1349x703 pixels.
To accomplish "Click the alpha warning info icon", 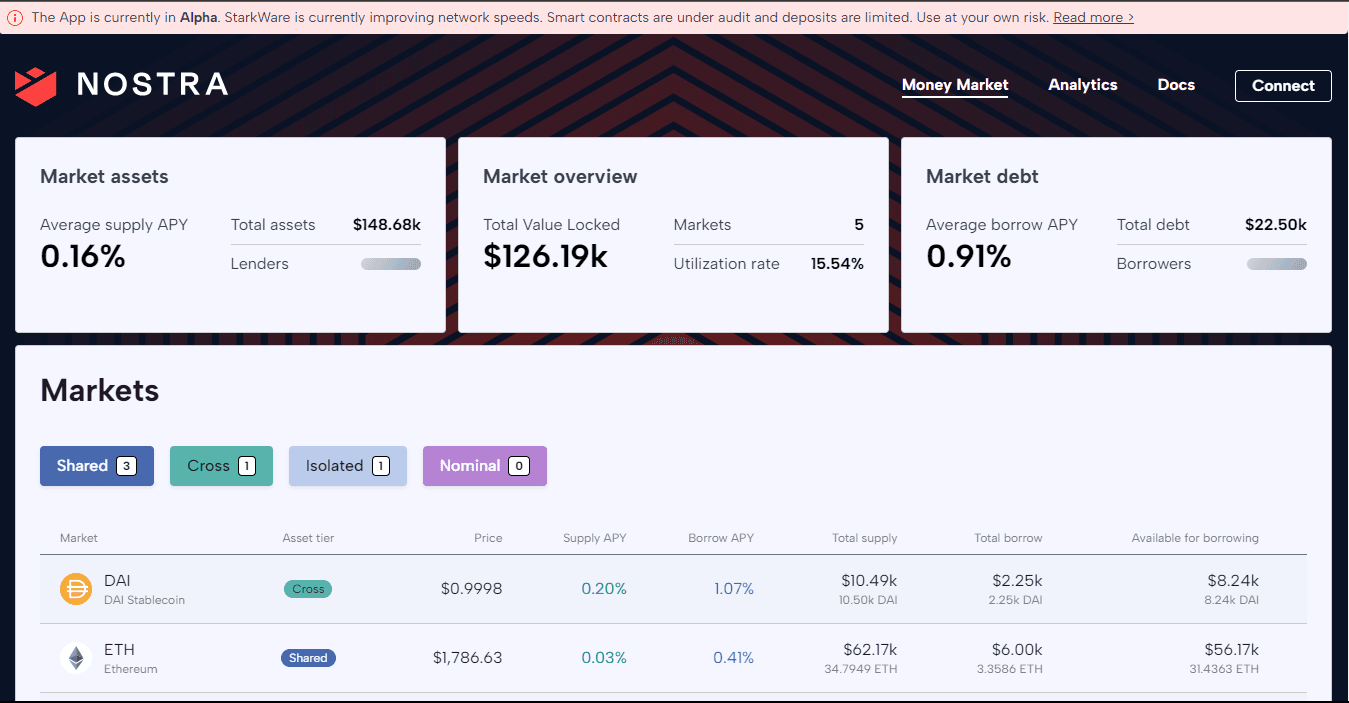I will (x=16, y=17).
